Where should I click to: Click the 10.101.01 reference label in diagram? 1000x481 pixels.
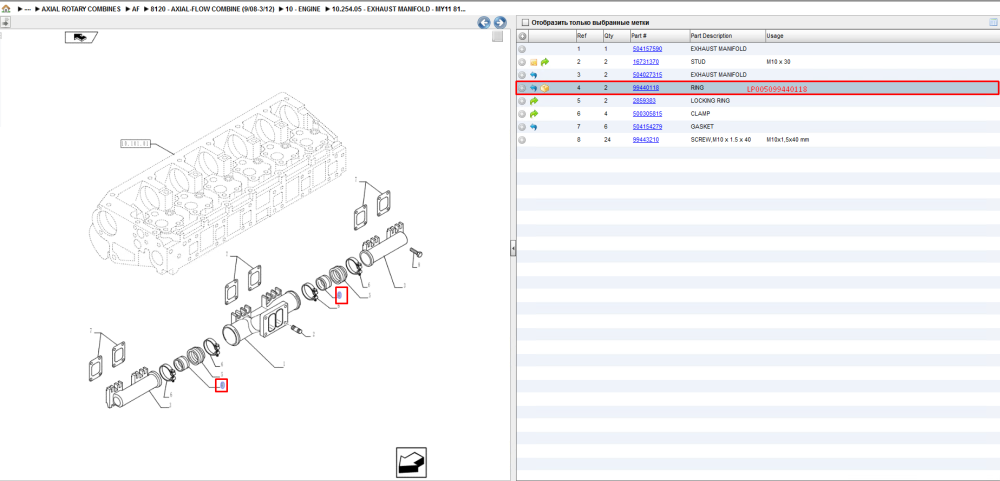pyautogui.click(x=135, y=144)
